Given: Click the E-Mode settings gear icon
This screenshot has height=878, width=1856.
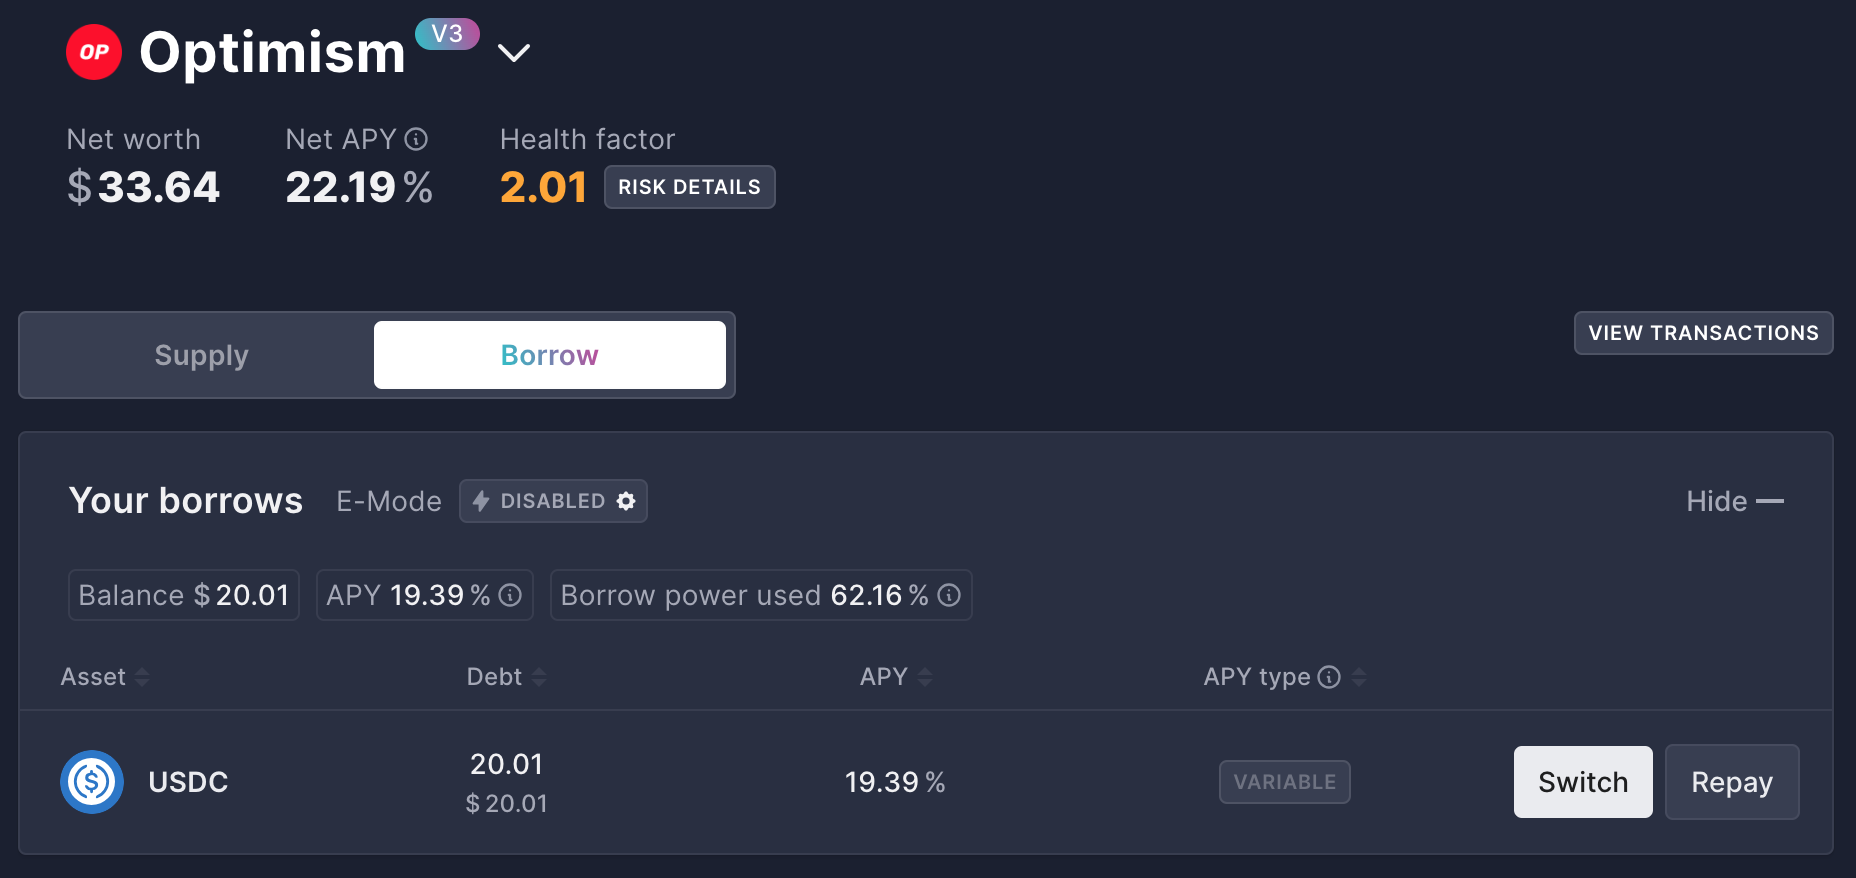Looking at the screenshot, I should click(x=626, y=501).
